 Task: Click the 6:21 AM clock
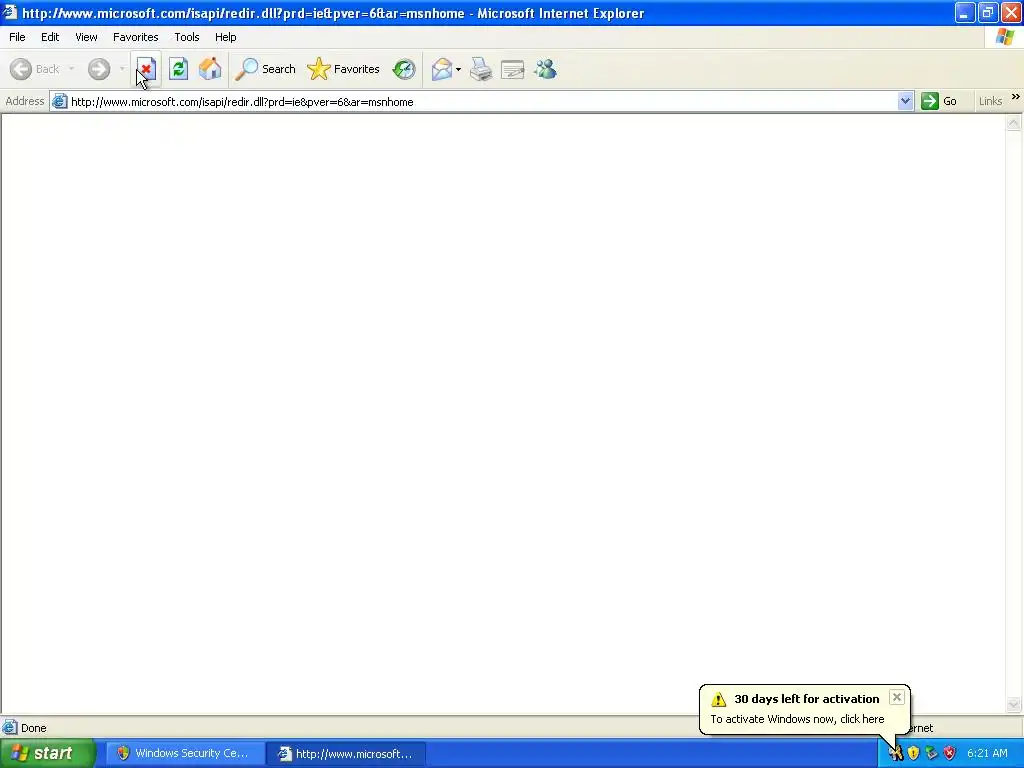click(x=987, y=754)
